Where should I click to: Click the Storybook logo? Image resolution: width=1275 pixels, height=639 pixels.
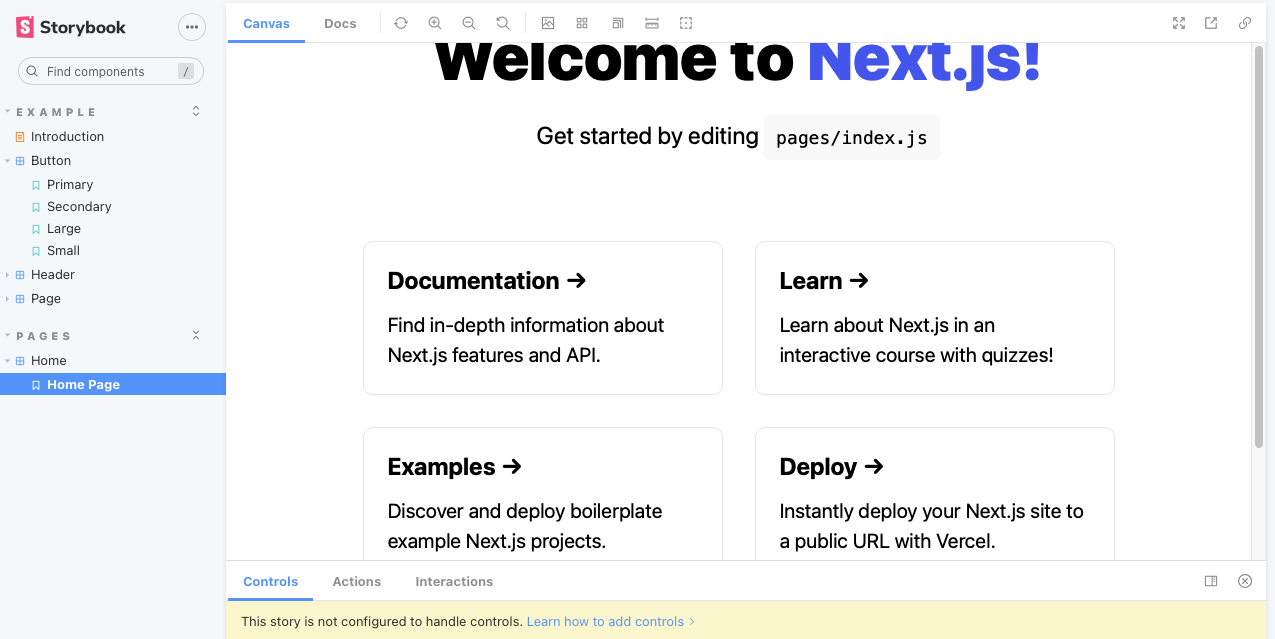coord(71,27)
